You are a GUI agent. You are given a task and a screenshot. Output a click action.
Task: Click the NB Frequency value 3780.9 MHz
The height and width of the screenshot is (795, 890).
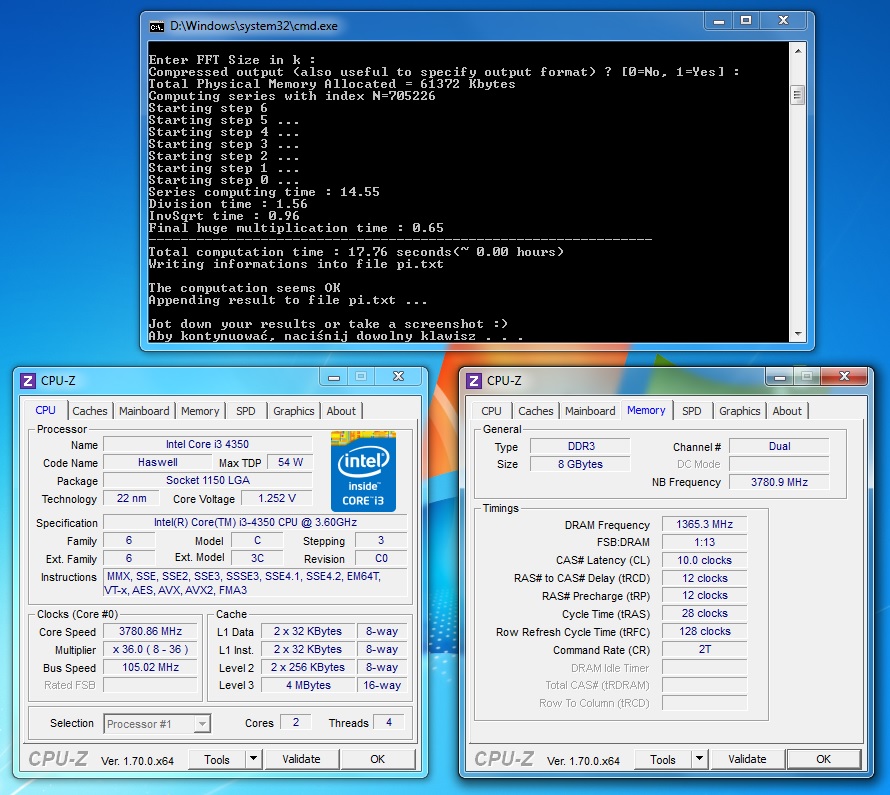point(779,482)
